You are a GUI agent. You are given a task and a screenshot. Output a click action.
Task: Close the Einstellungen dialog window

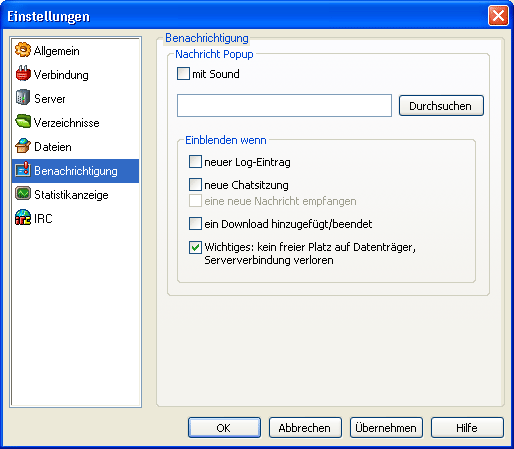(498, 16)
